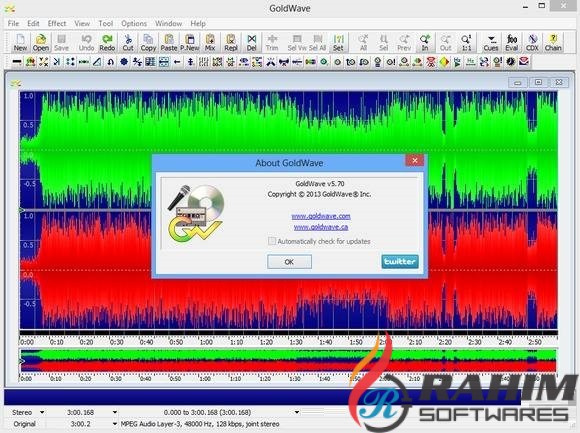580x433 pixels.
Task: Enable Automatically check for updates checkbox
Action: point(272,241)
